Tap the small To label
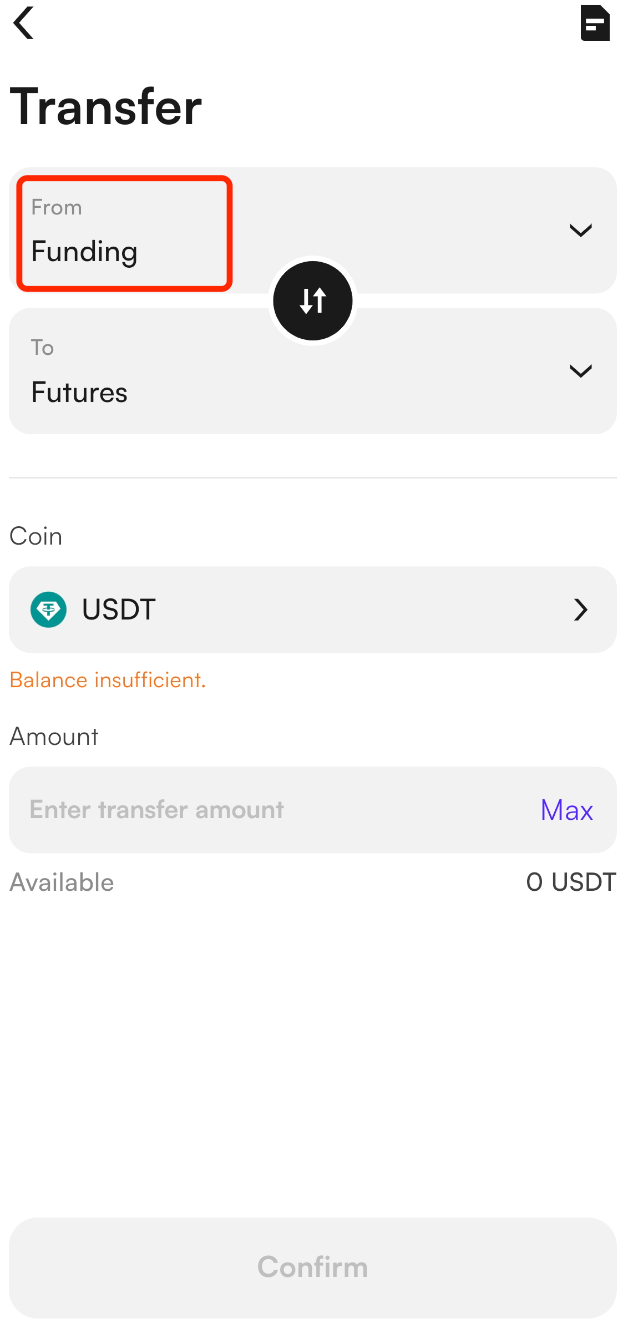 click(42, 347)
